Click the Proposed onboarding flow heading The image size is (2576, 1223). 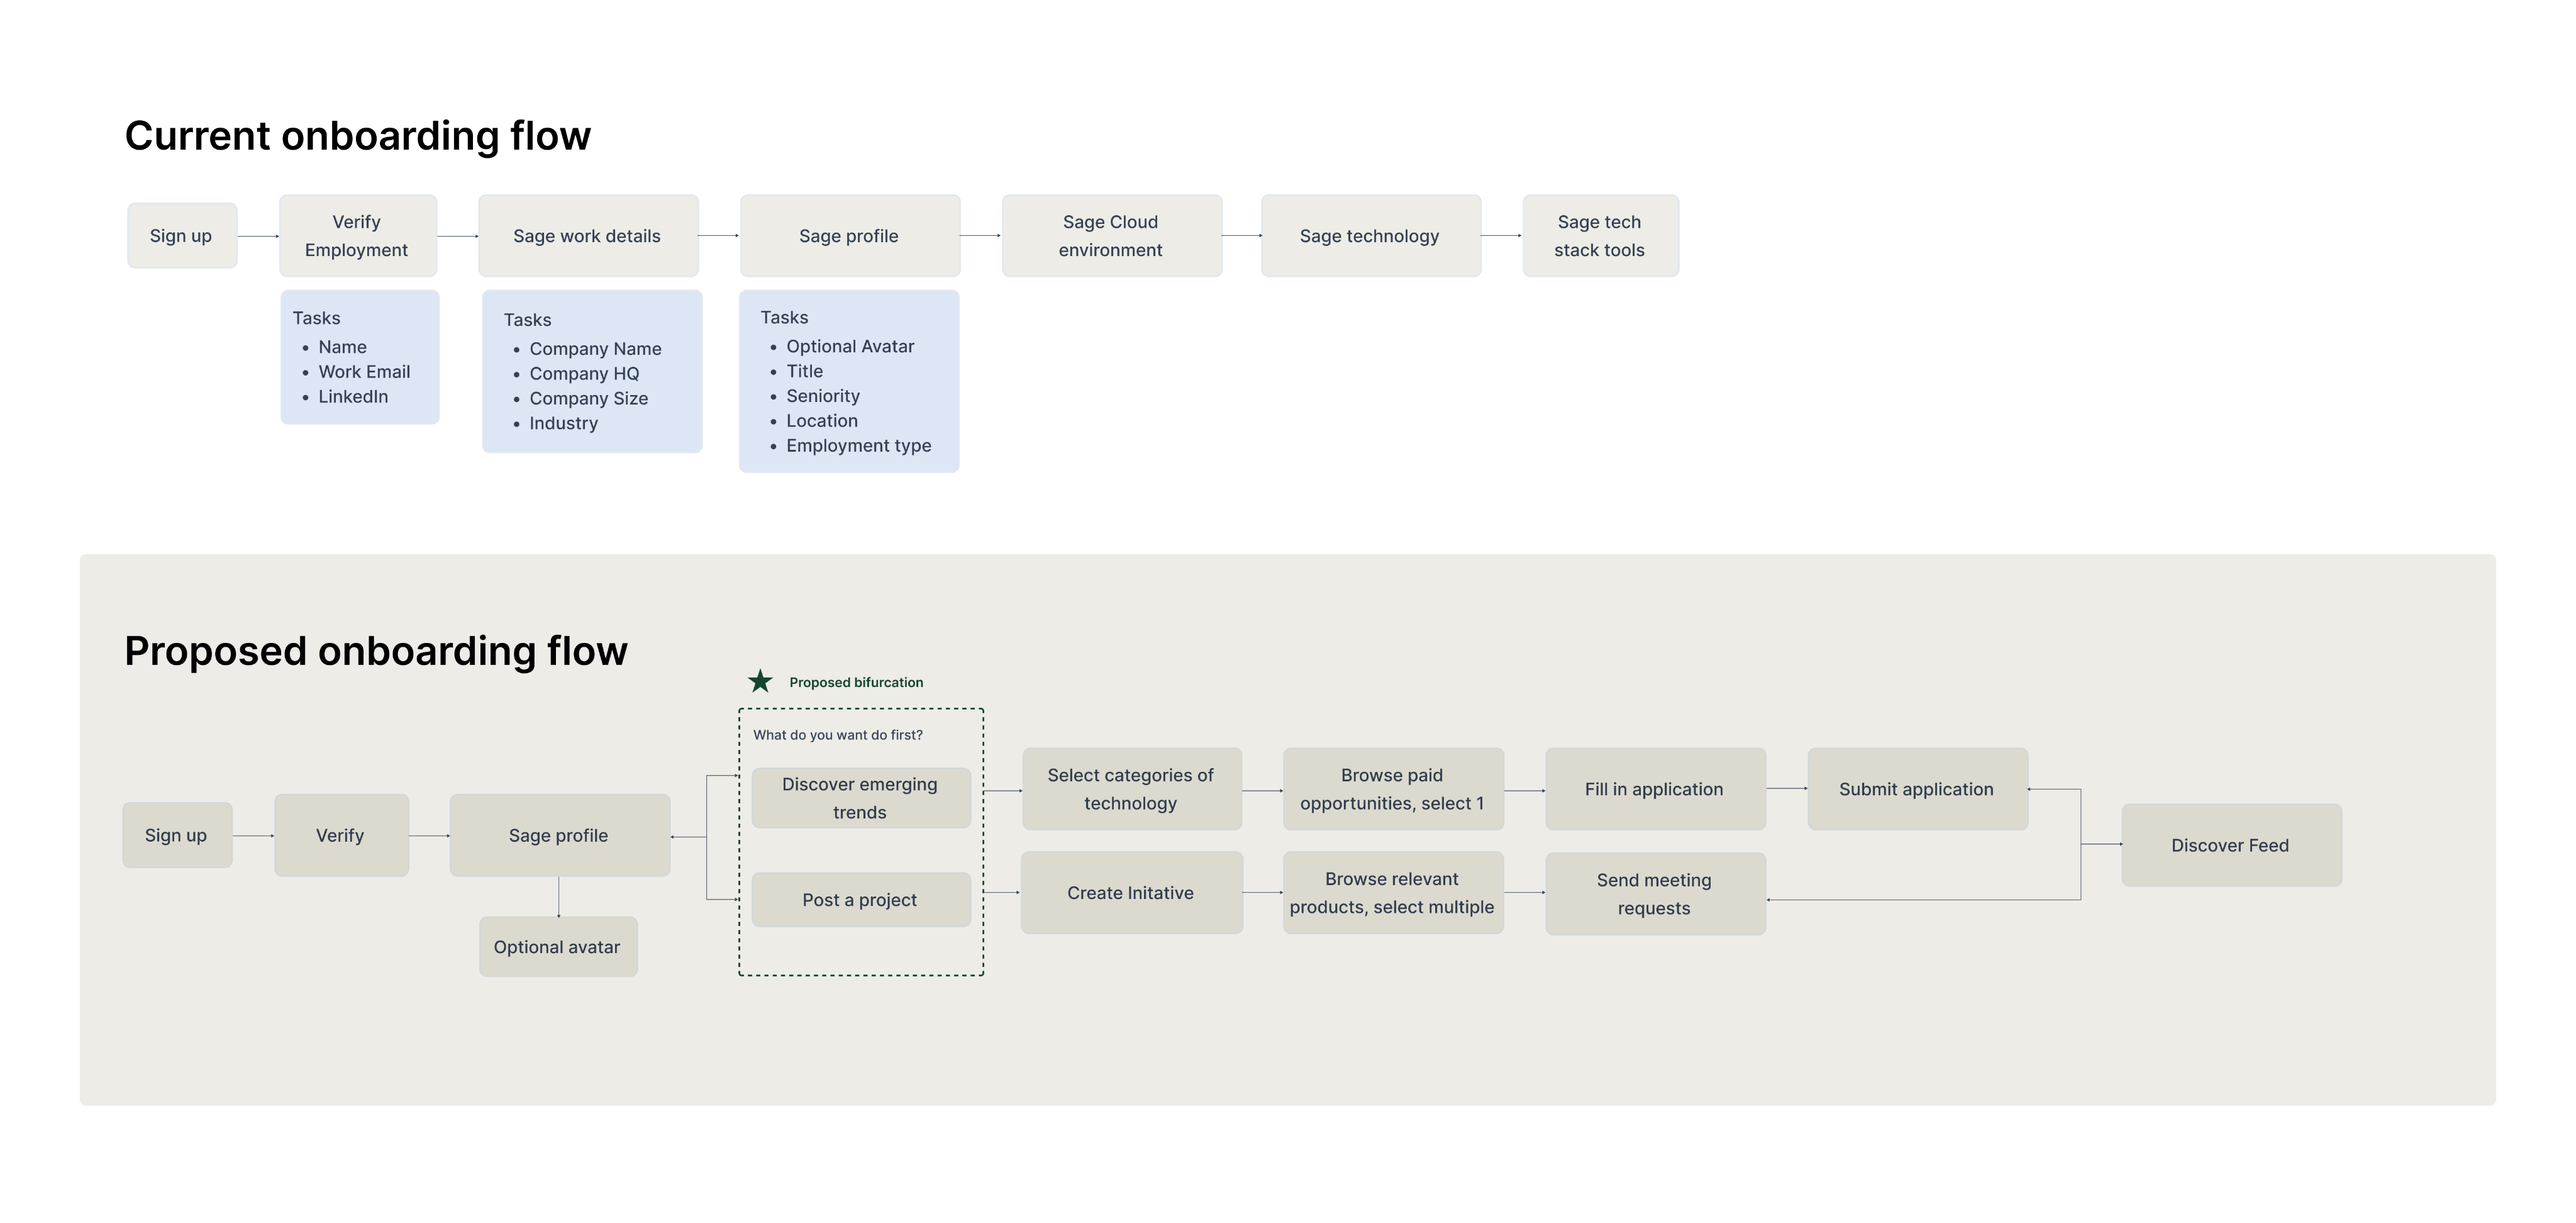376,651
